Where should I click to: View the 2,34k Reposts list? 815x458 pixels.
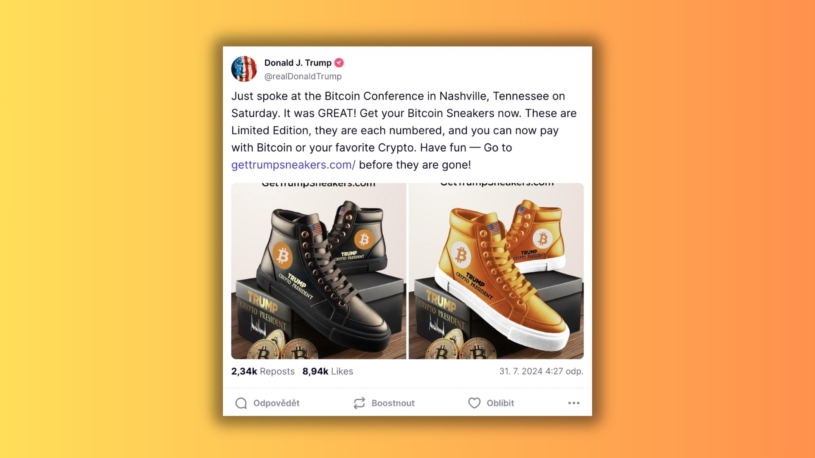point(263,371)
